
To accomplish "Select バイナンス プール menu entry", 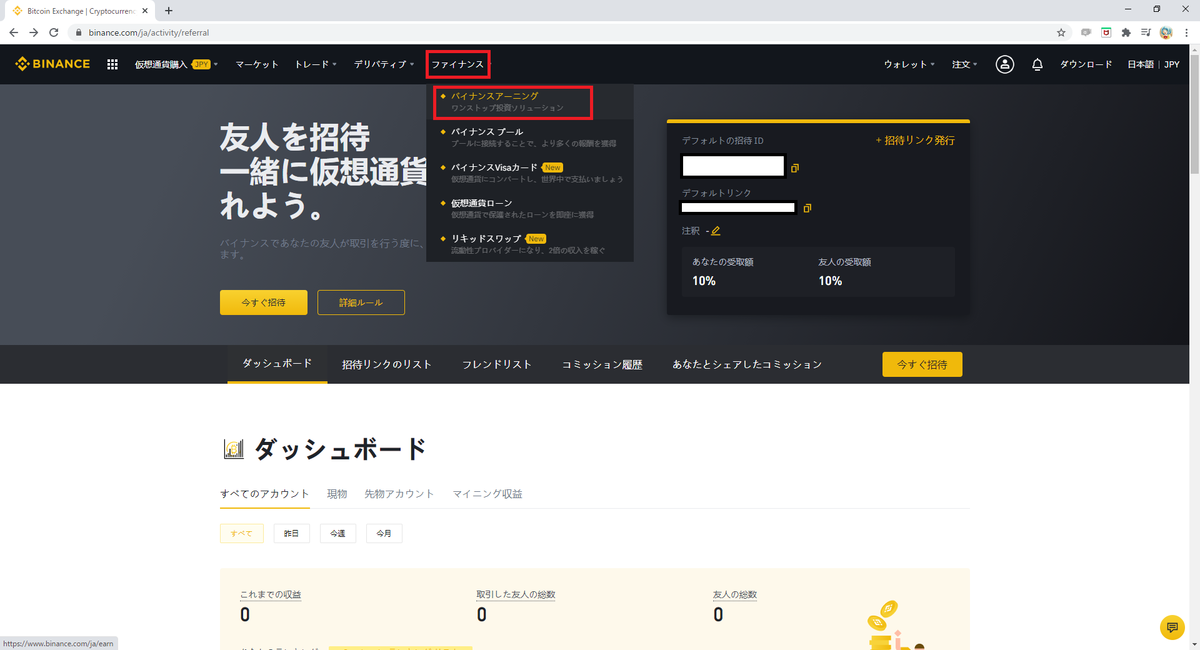I will click(530, 137).
